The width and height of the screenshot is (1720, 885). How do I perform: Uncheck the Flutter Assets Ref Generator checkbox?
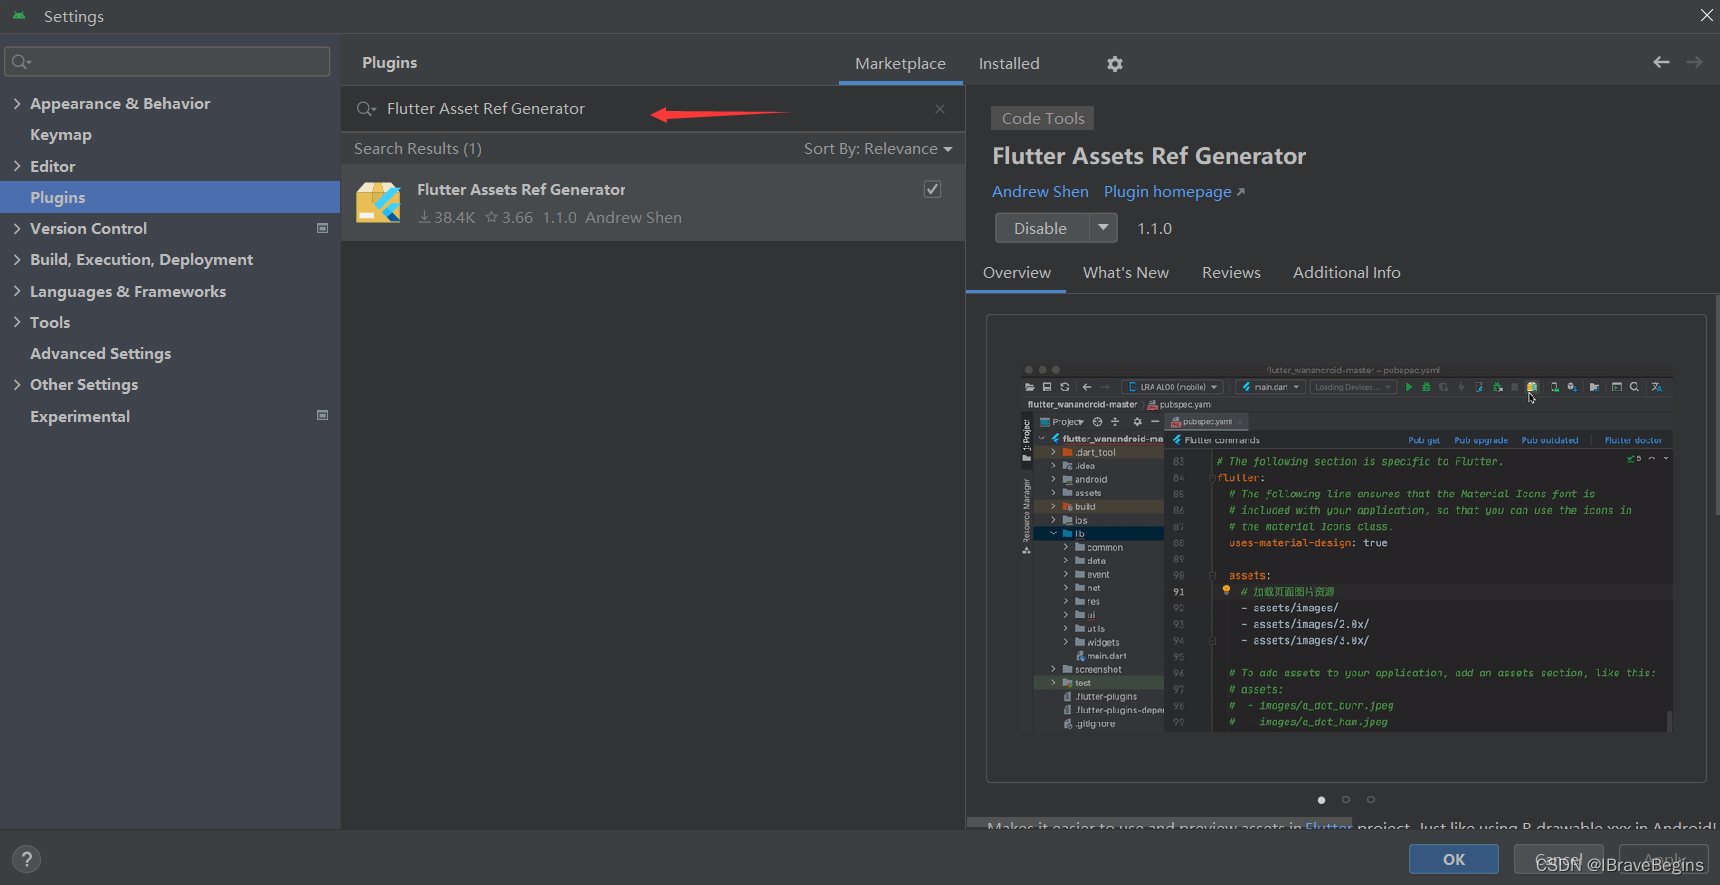click(x=932, y=189)
